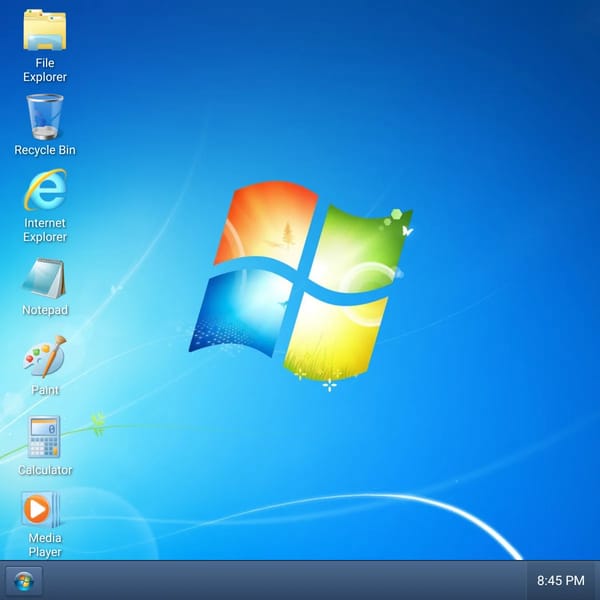Screen dimensions: 600x600
Task: Click the Paint palette icon
Action: click(x=45, y=357)
